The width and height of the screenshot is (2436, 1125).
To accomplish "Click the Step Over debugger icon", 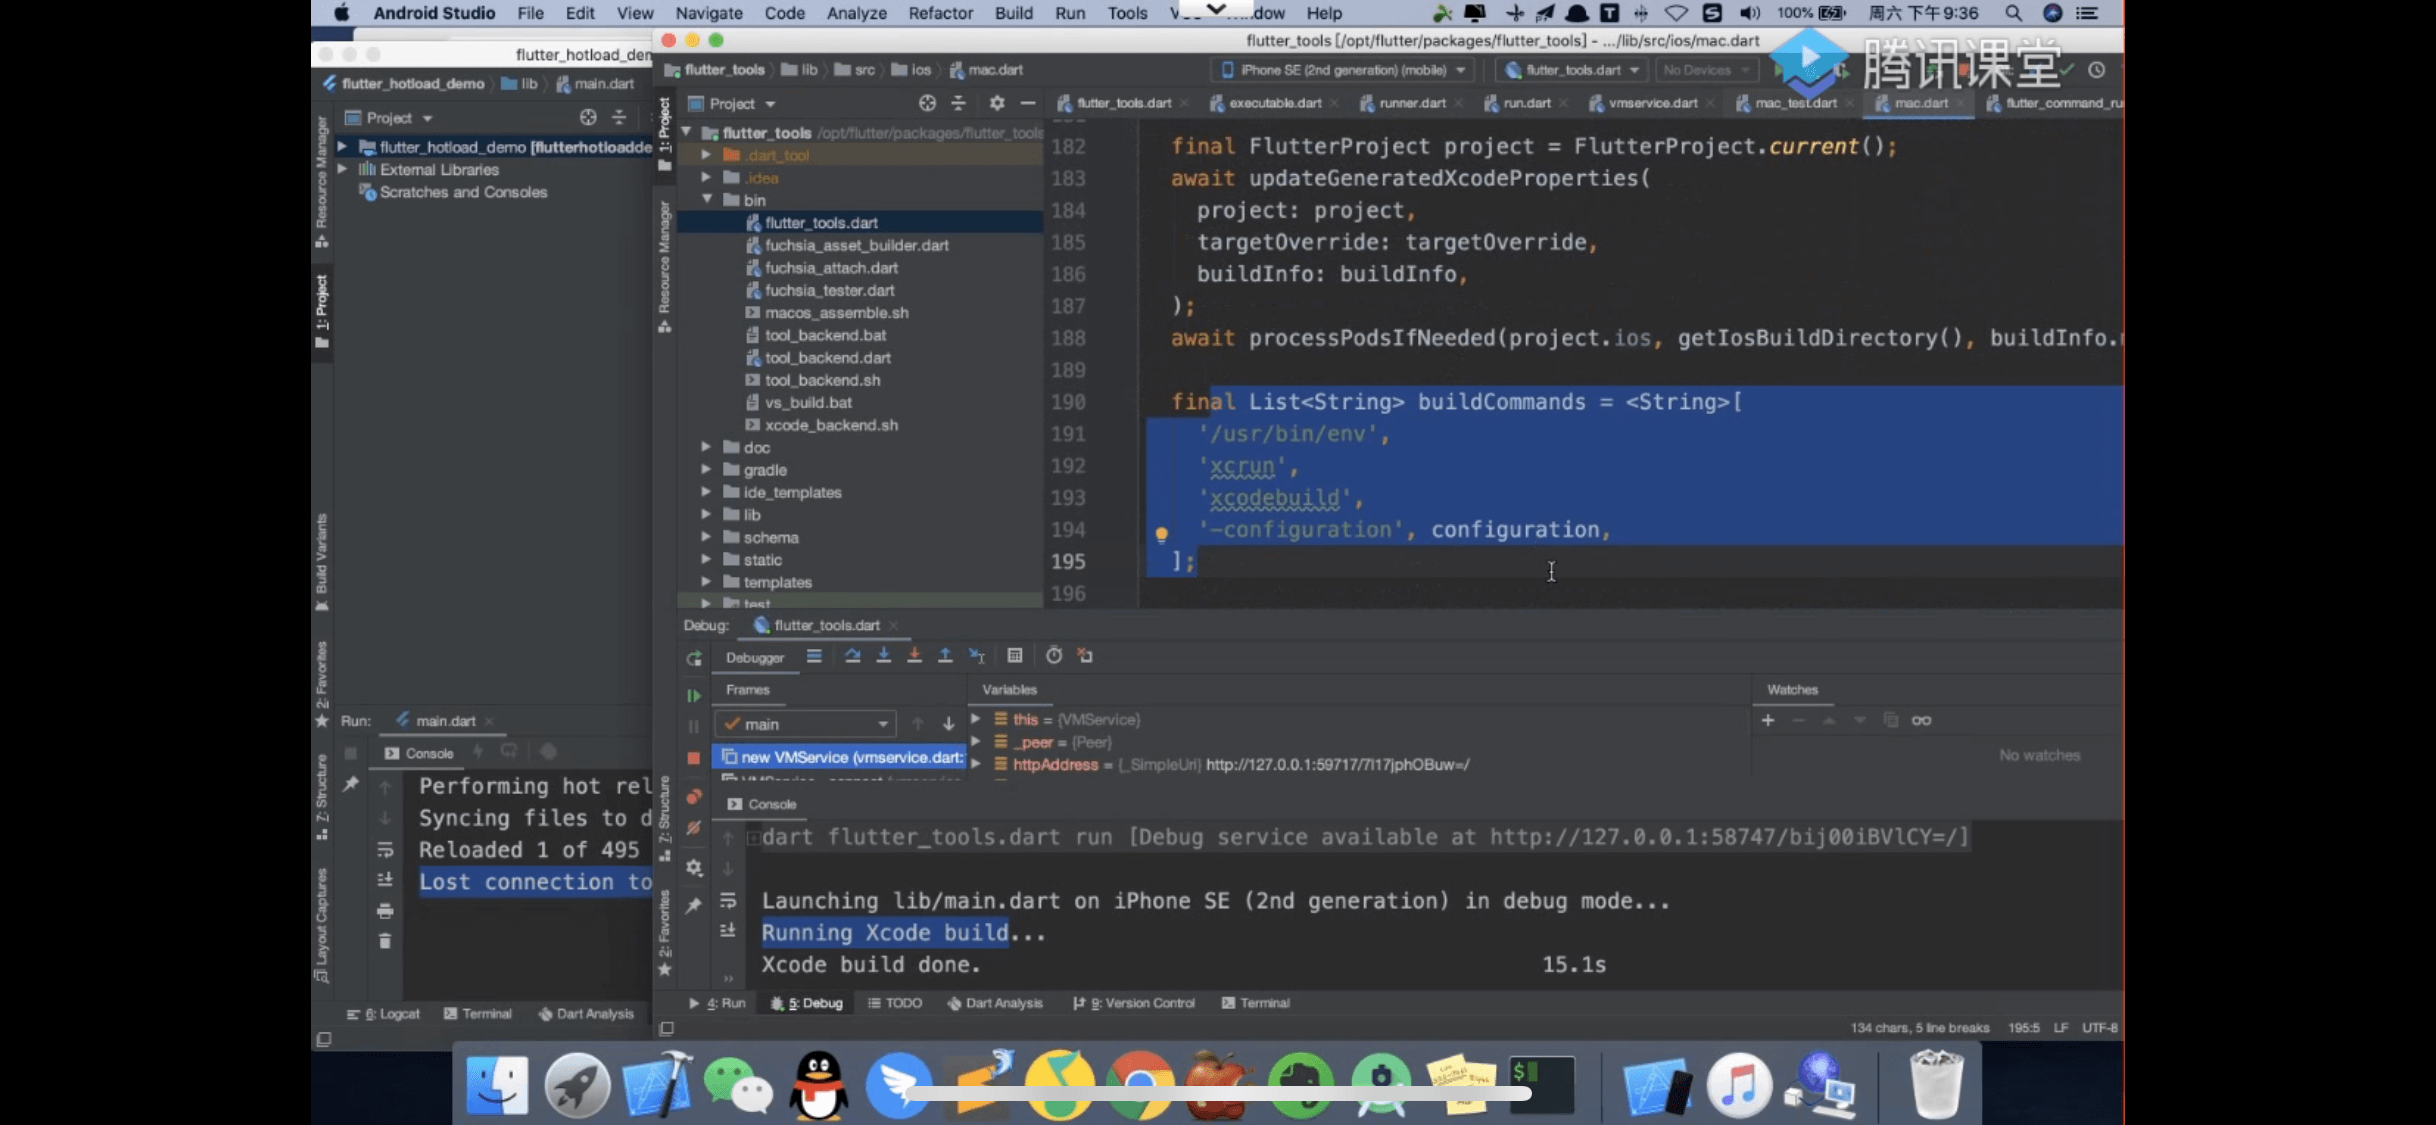I will pos(852,656).
